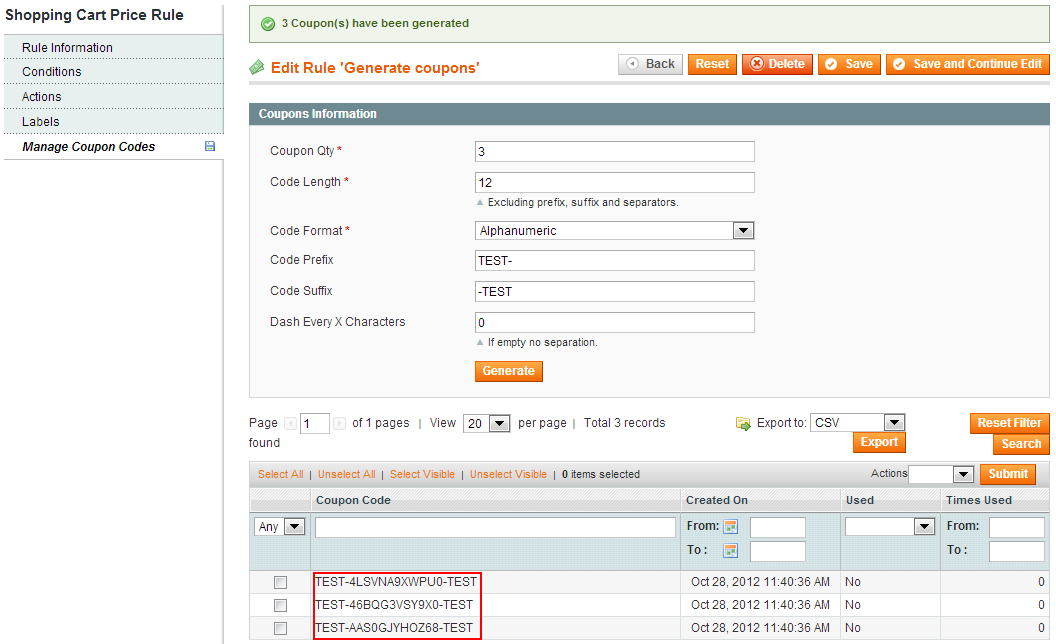Switch to the Conditions tab
1056x644 pixels.
[52, 72]
